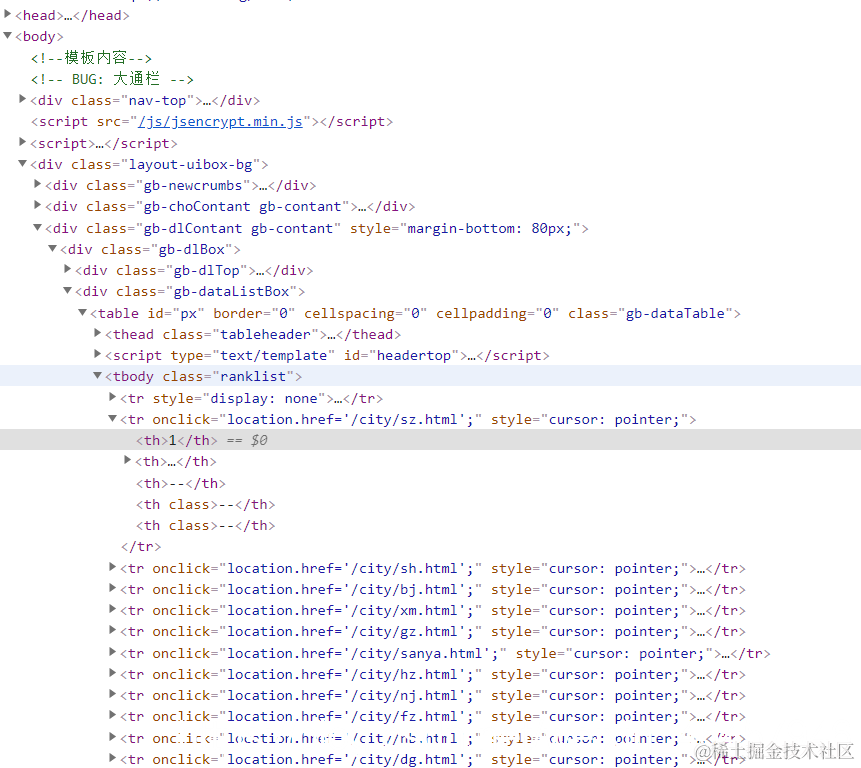
Task: Click the location.href='/city/sz.html' onclick value
Action: tap(350, 419)
